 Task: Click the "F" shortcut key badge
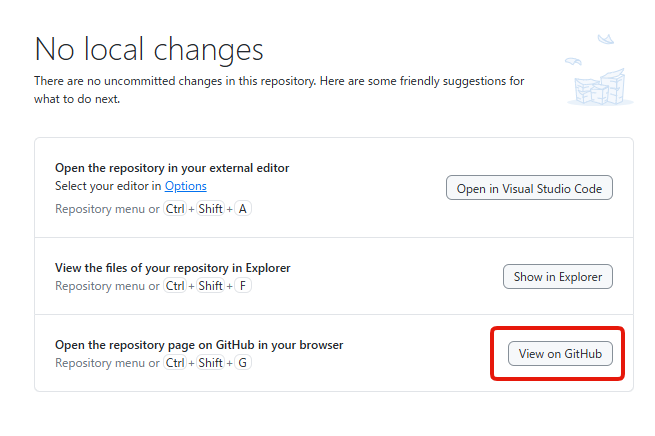pos(243,286)
